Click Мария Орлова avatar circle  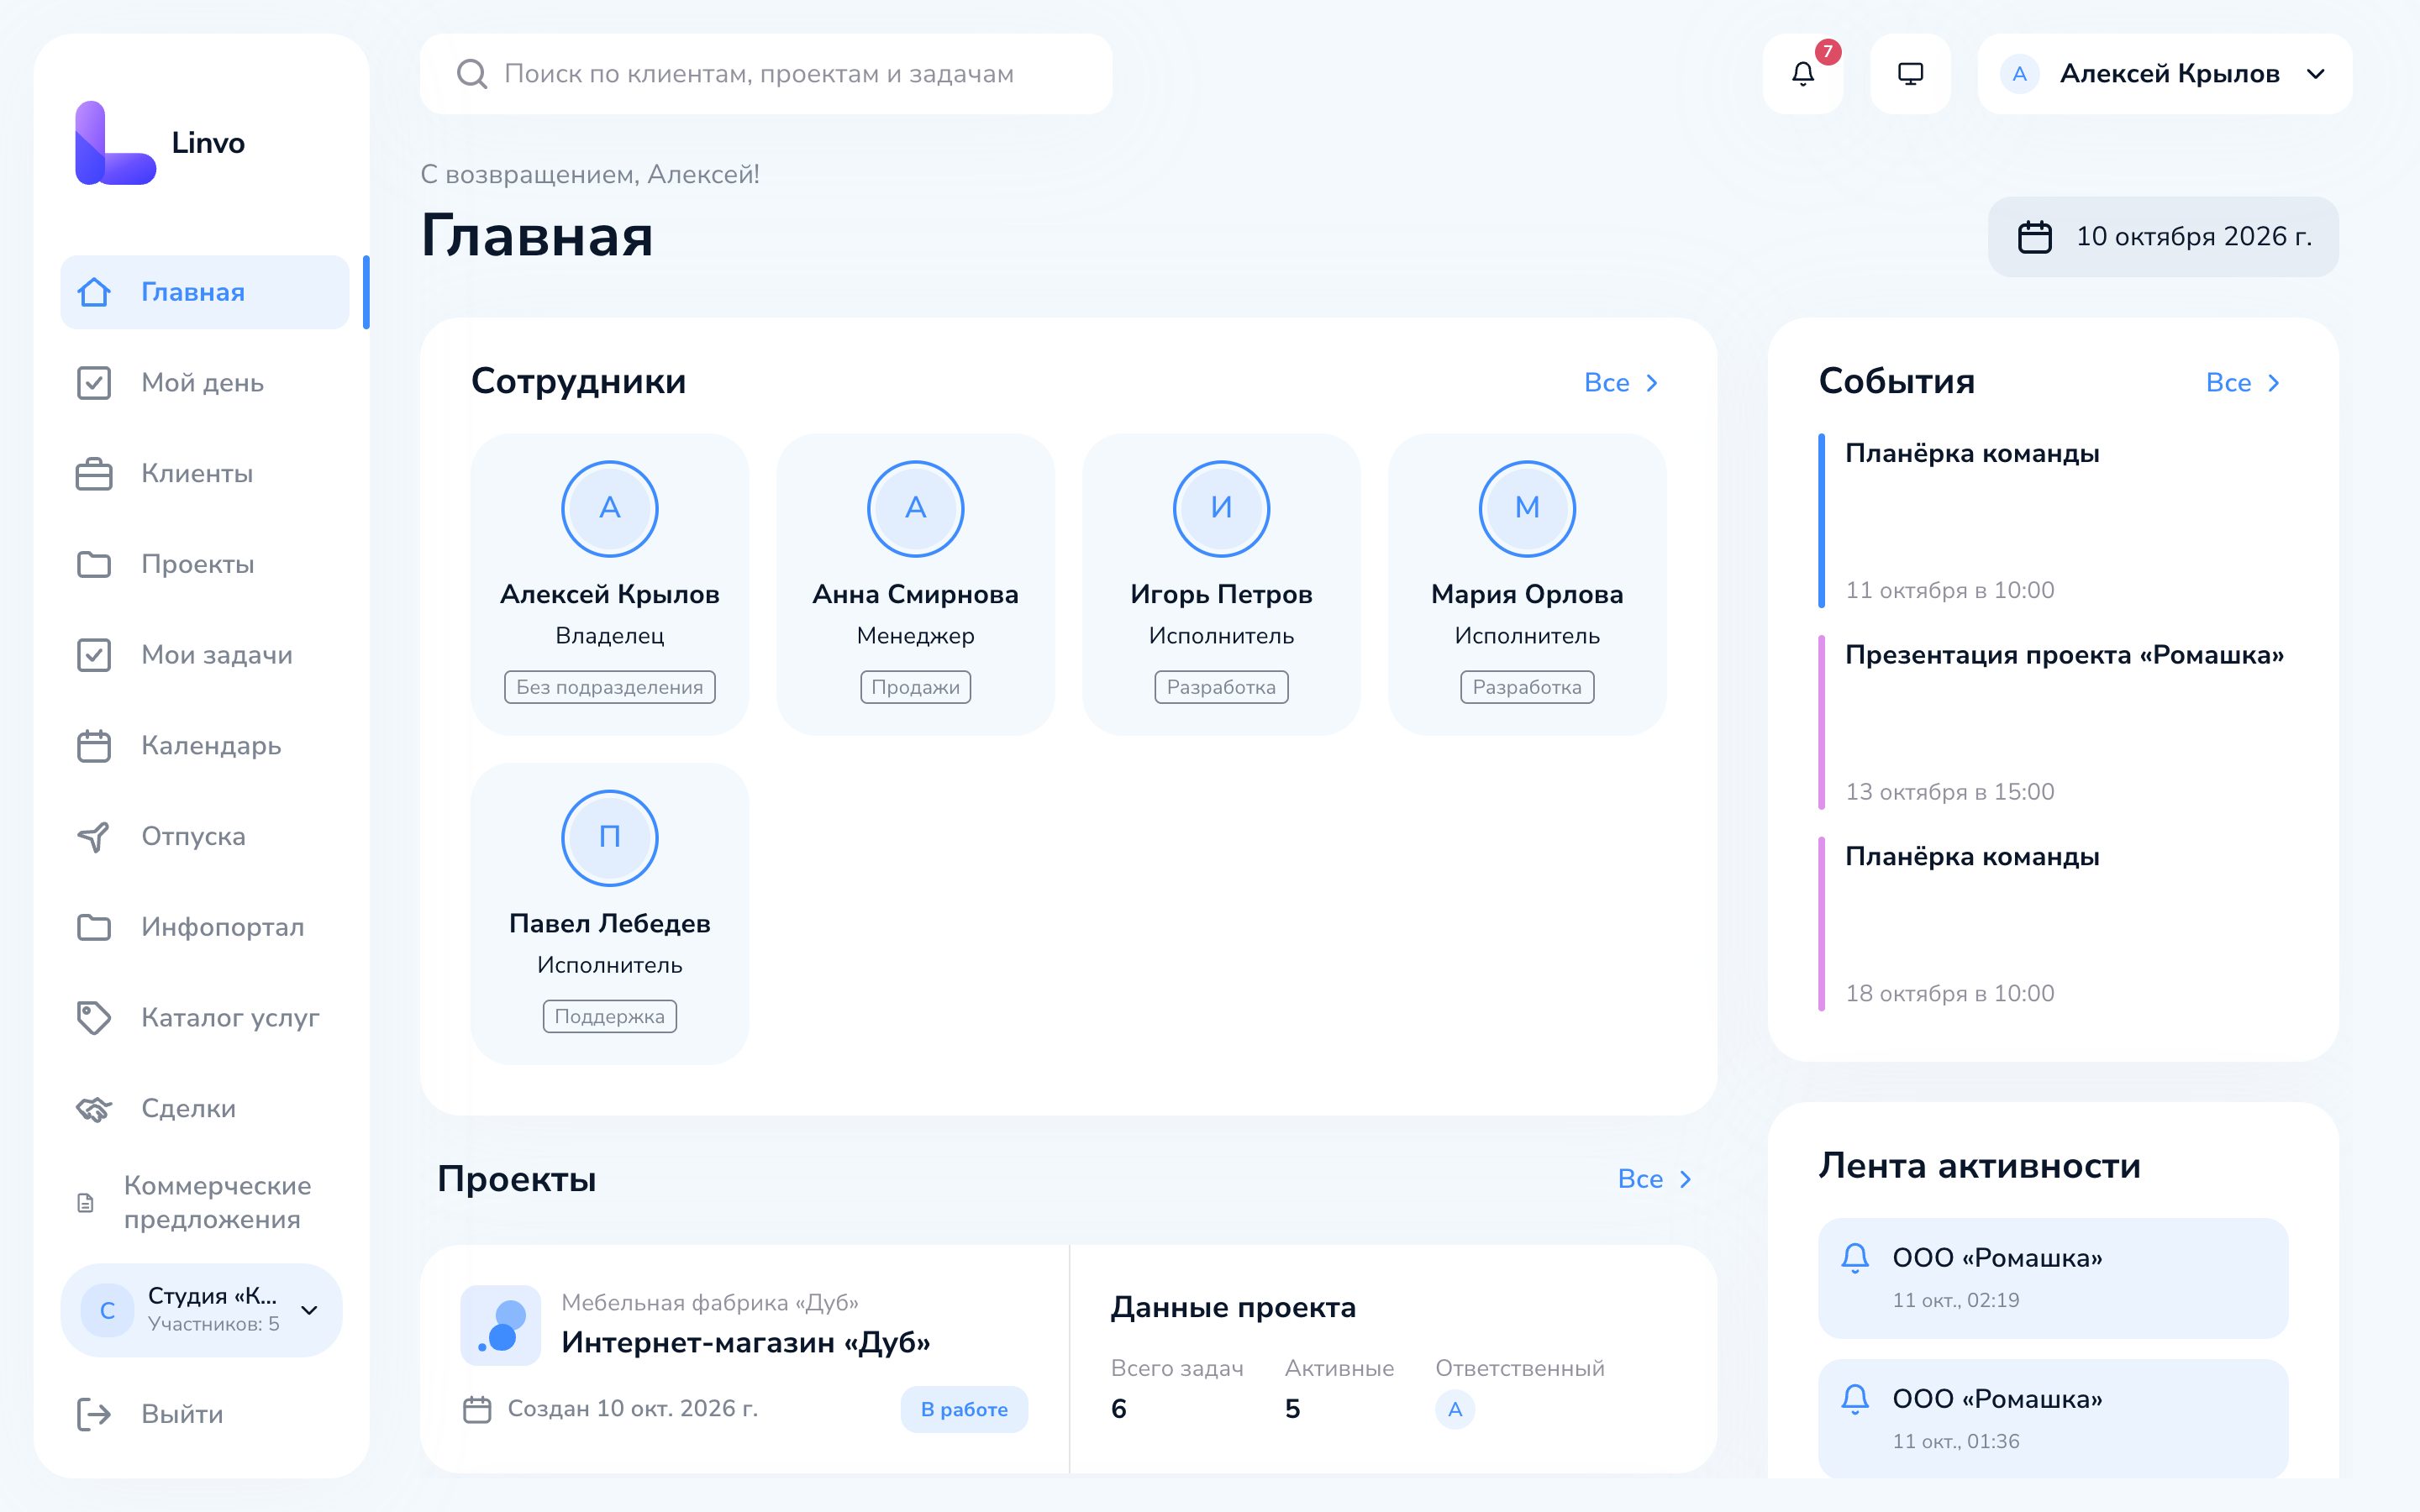[x=1527, y=508]
